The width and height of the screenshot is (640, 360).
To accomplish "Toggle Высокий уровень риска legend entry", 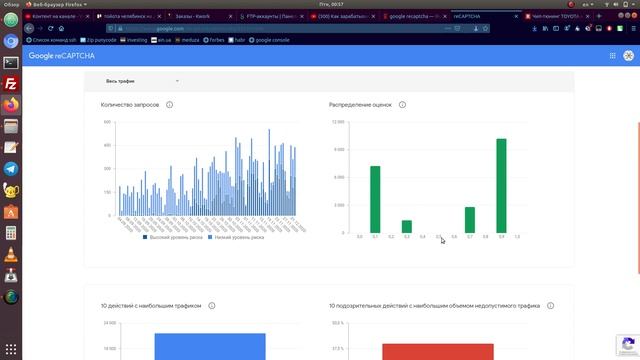I will pyautogui.click(x=173, y=237).
